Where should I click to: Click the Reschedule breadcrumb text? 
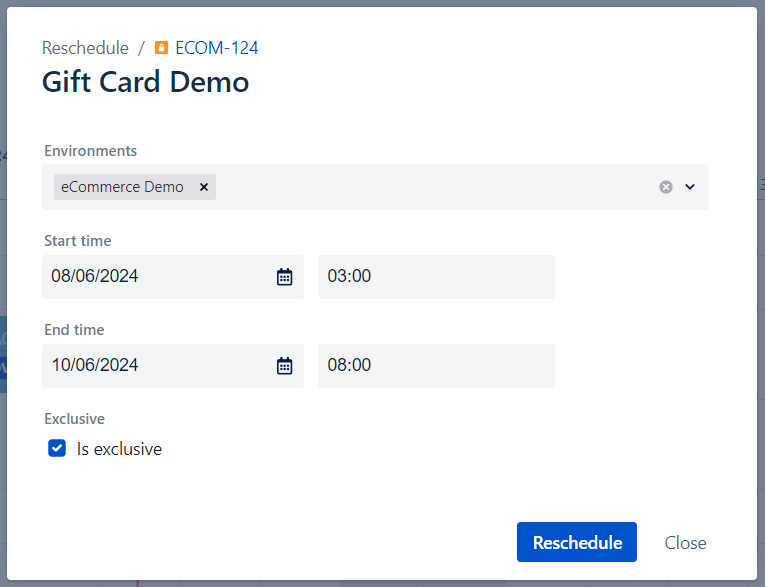pos(85,48)
